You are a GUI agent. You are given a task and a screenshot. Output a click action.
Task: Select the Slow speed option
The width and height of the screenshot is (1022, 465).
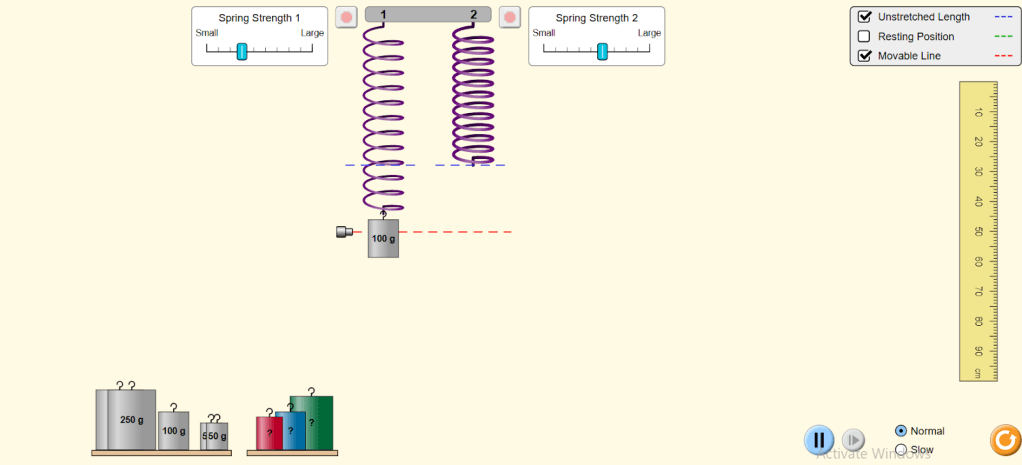[x=901, y=450]
